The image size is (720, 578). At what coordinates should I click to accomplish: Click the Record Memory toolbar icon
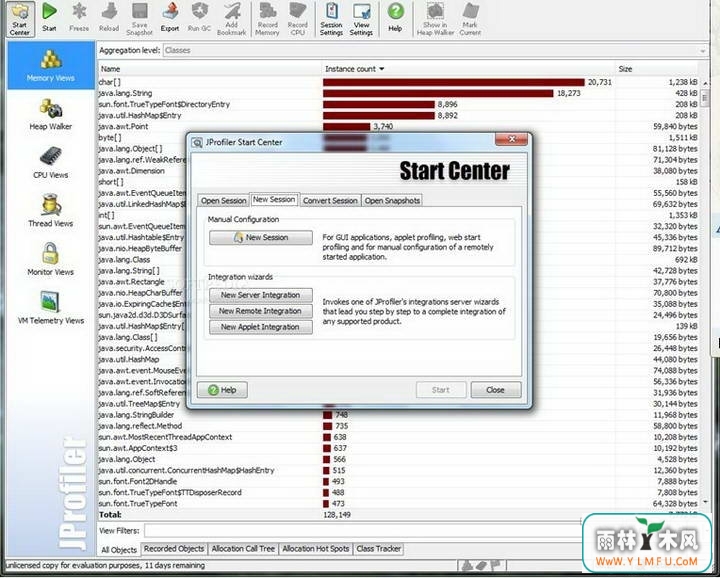click(267, 19)
